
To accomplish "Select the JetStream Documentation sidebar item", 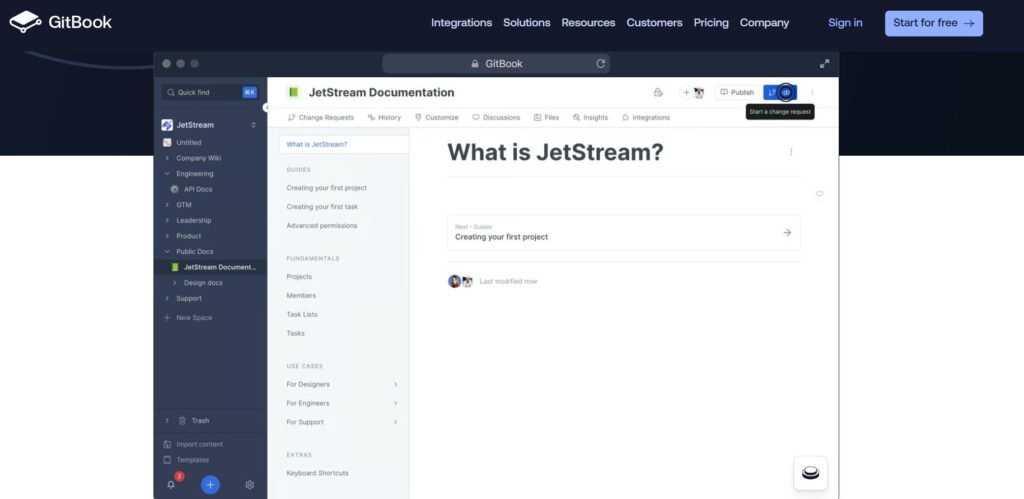I will click(x=210, y=267).
